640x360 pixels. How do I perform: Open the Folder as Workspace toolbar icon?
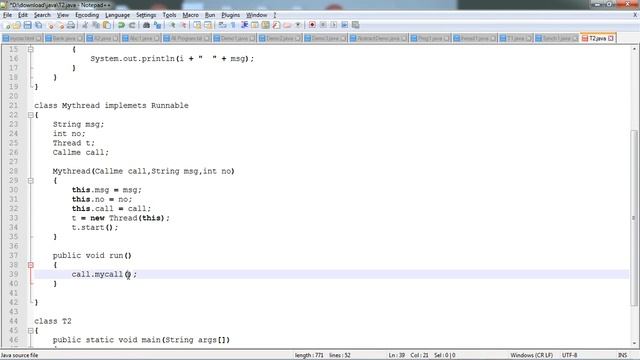pos(287,25)
